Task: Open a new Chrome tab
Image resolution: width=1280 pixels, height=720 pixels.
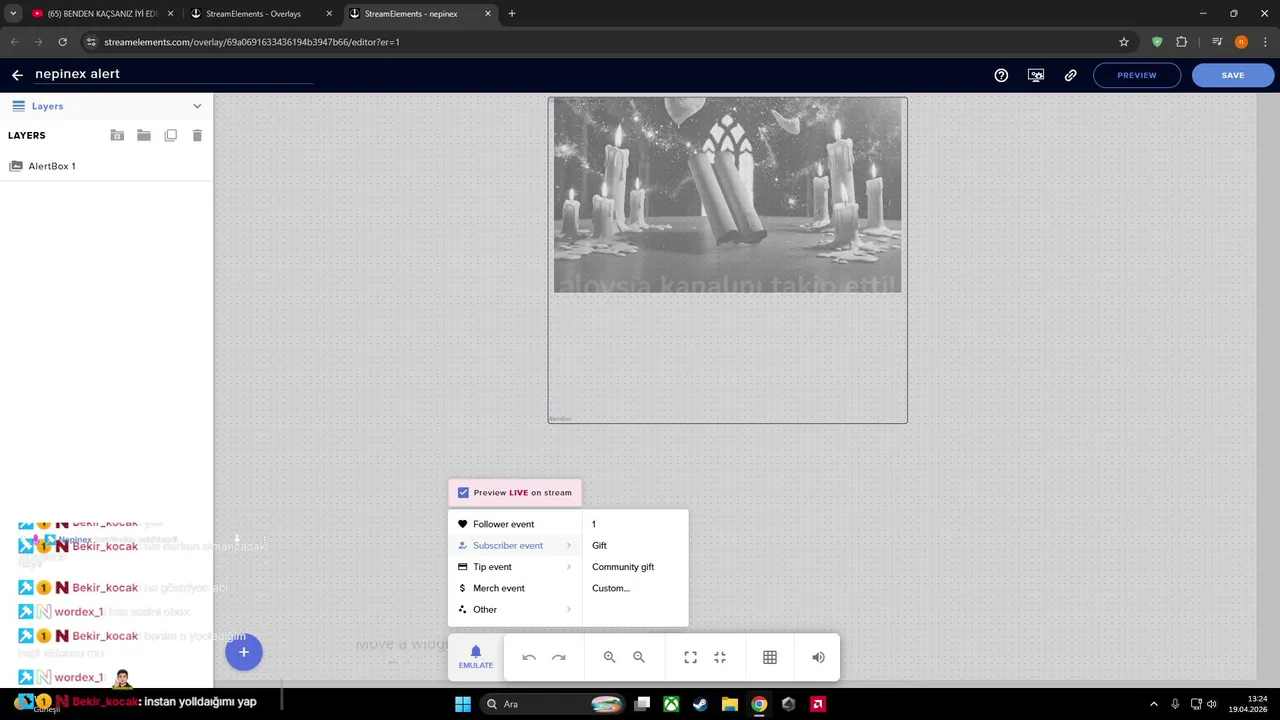Action: click(512, 14)
